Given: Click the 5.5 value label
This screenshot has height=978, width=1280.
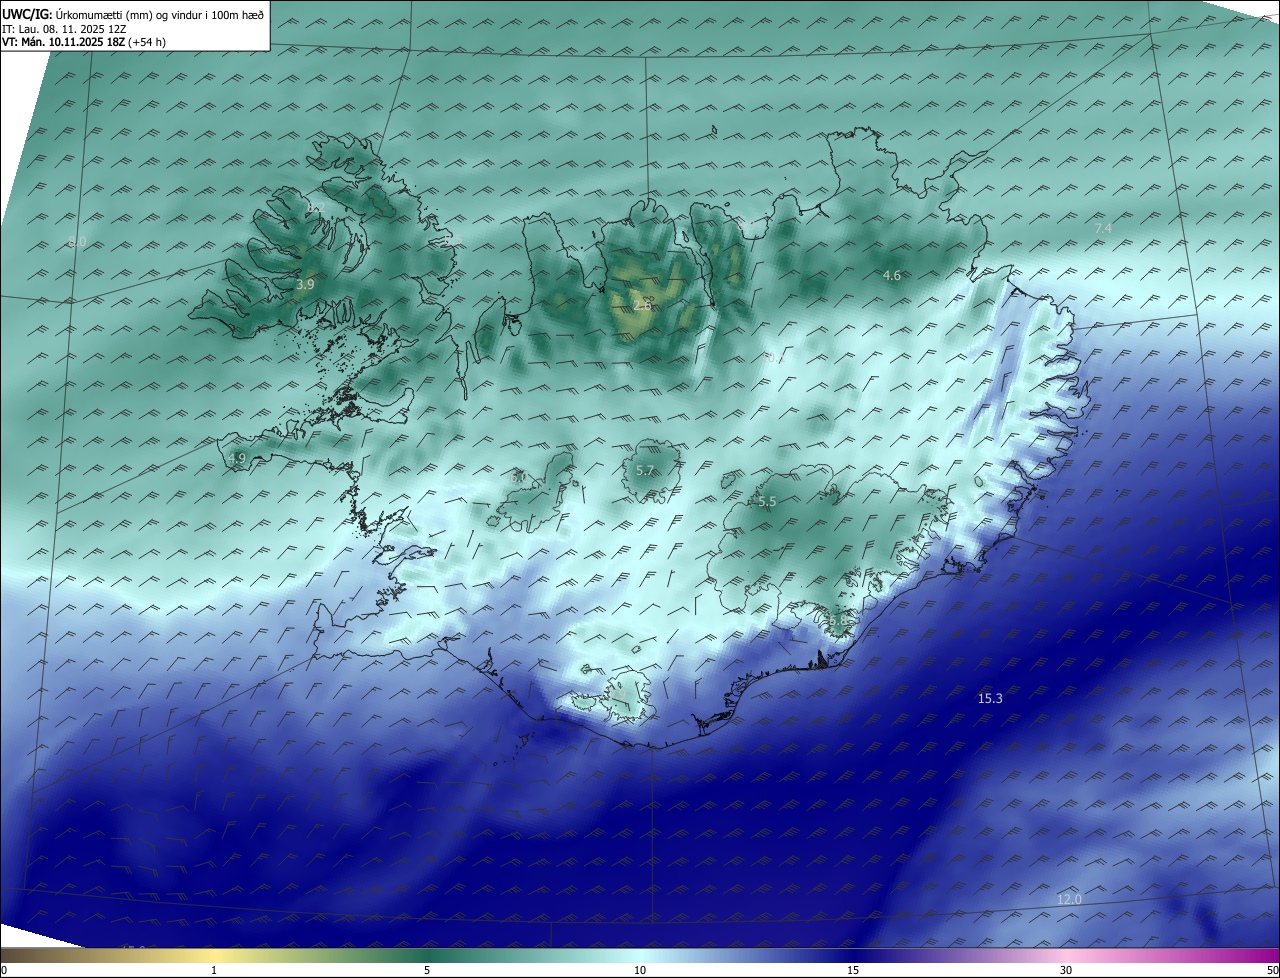Looking at the screenshot, I should (x=767, y=502).
